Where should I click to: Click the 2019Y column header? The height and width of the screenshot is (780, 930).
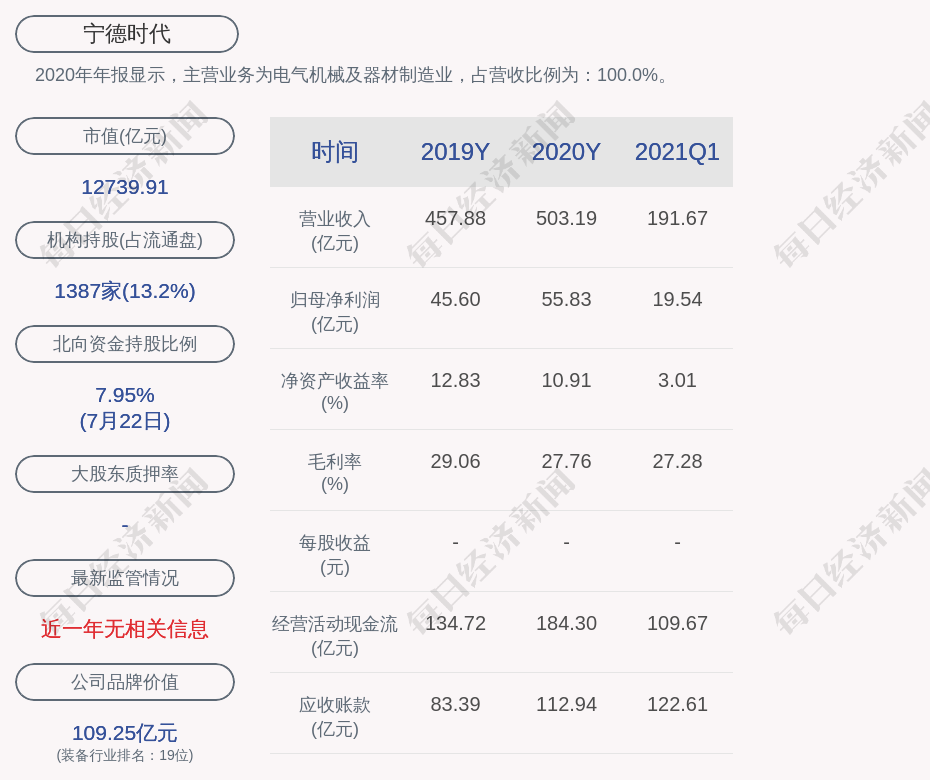456,152
